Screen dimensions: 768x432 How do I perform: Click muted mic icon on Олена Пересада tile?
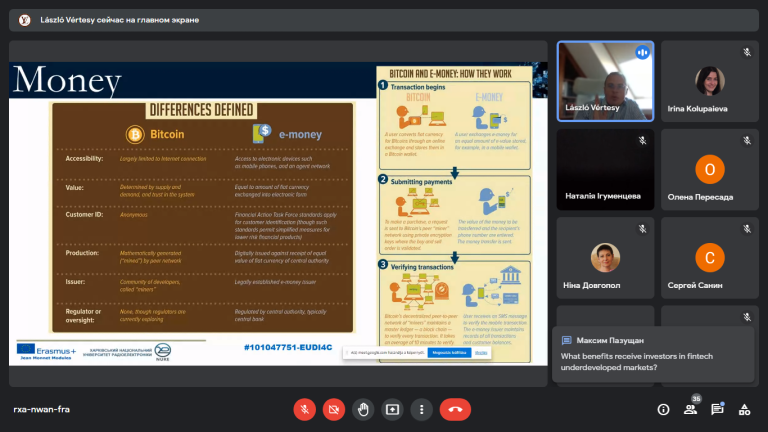(747, 141)
